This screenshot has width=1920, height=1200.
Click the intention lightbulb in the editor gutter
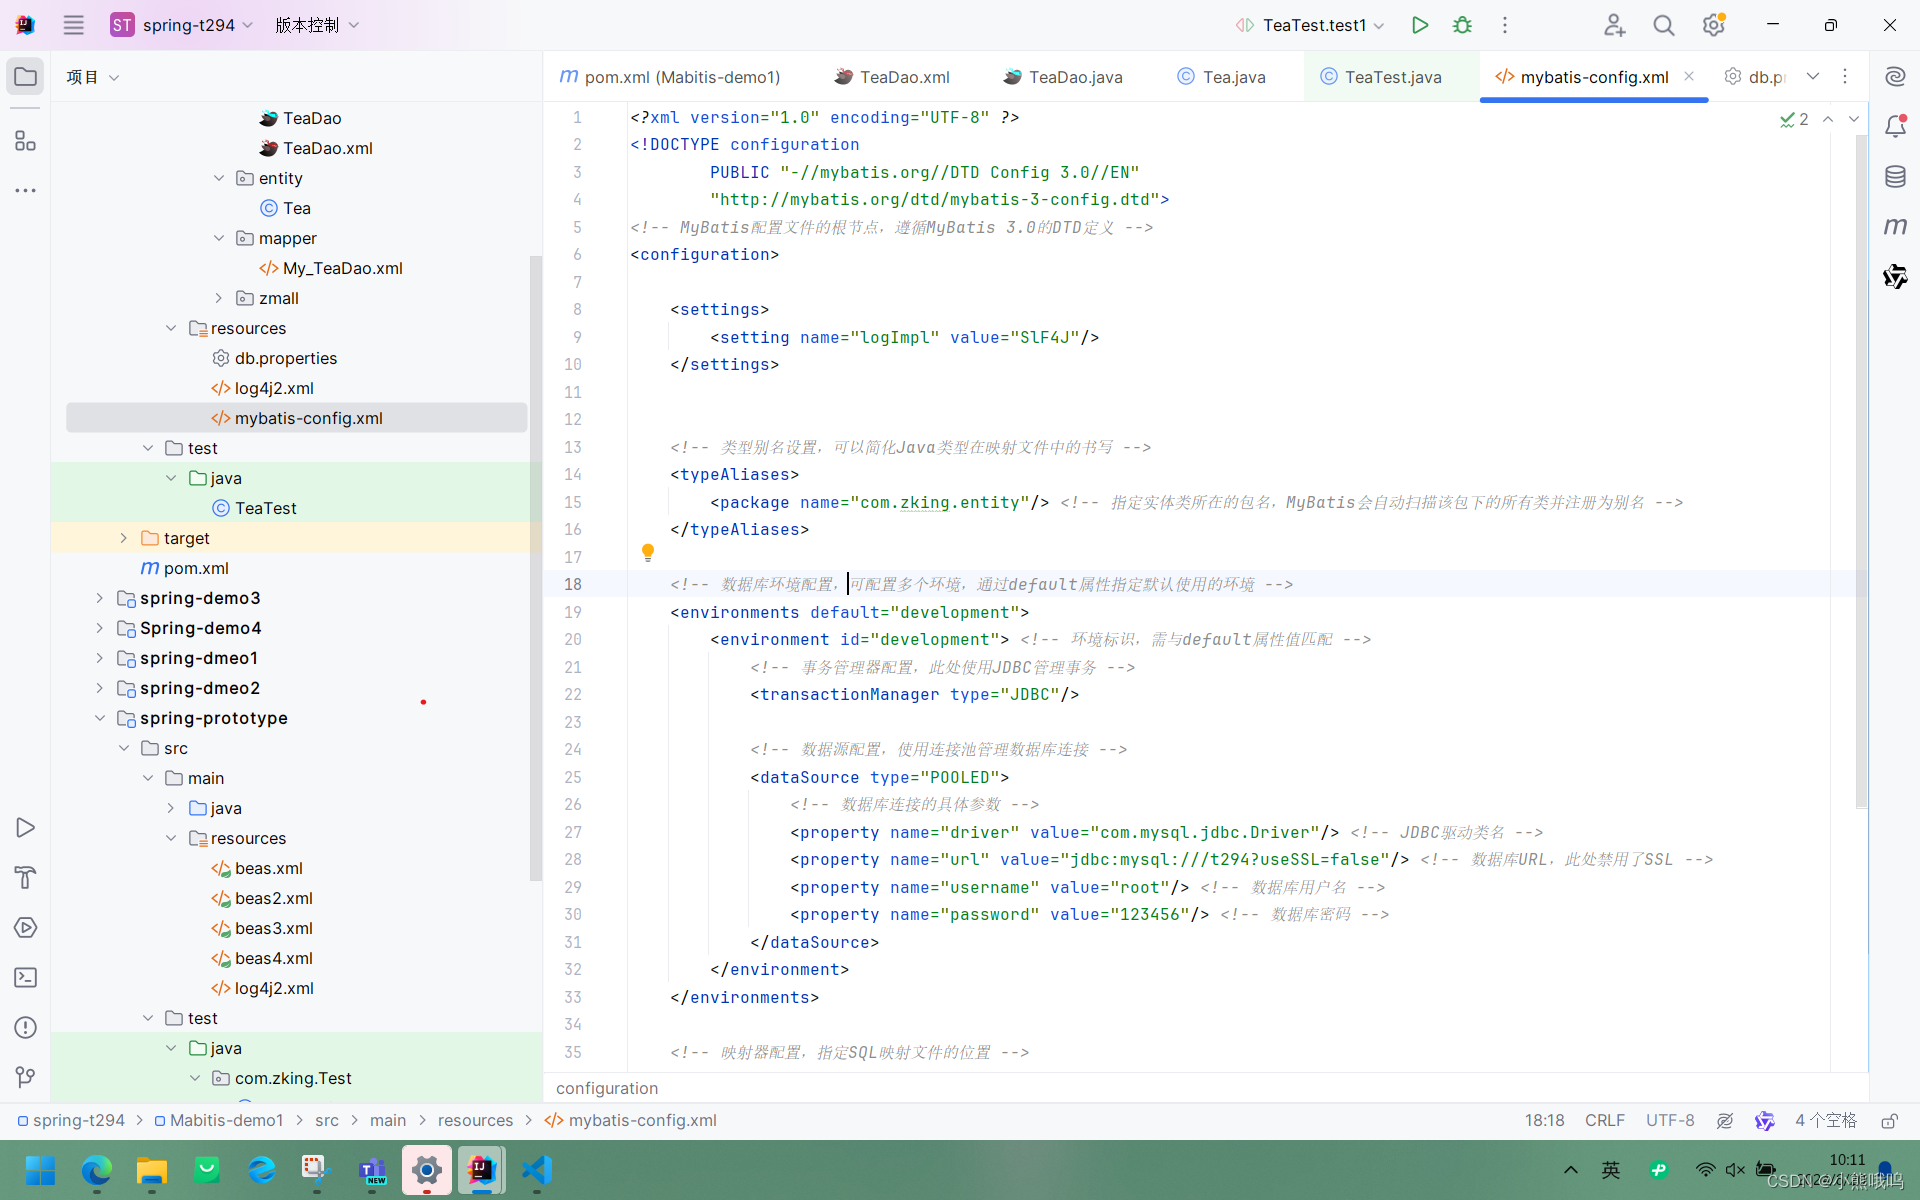click(648, 552)
